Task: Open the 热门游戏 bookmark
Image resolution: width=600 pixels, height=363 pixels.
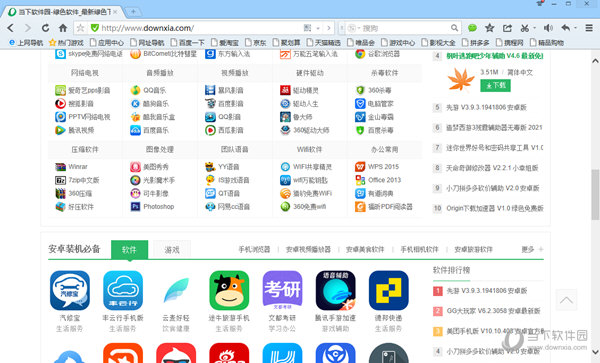Action: pos(66,42)
